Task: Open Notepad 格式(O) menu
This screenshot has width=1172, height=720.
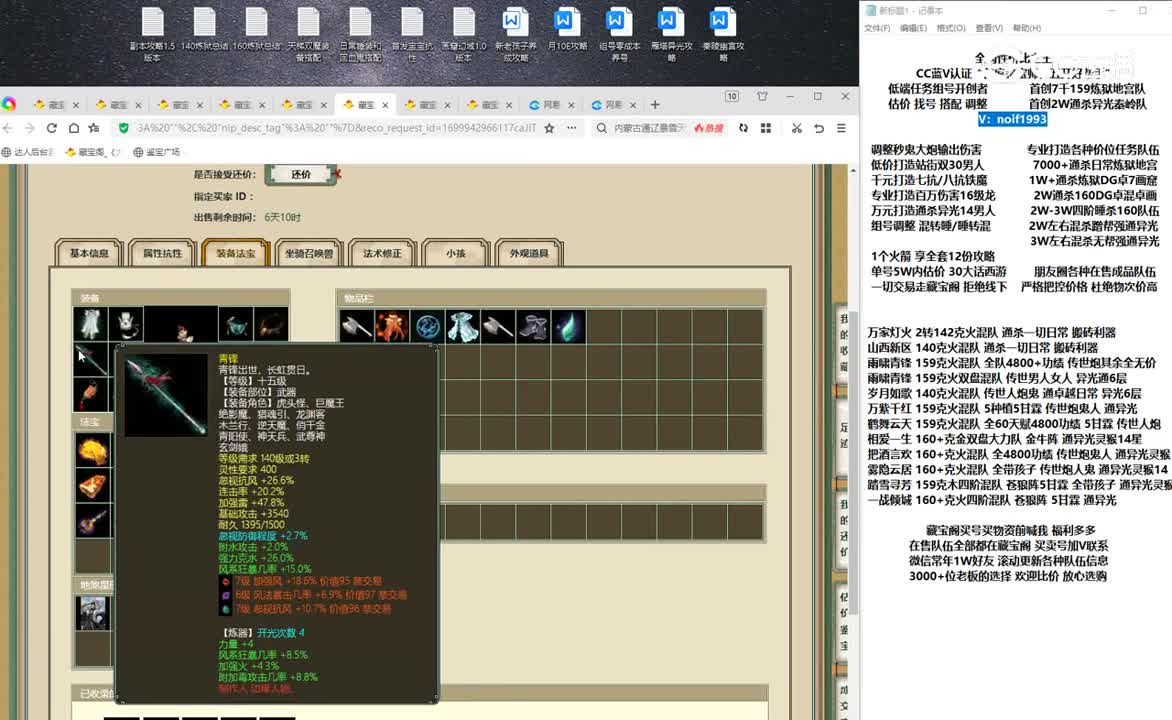Action: [950, 28]
